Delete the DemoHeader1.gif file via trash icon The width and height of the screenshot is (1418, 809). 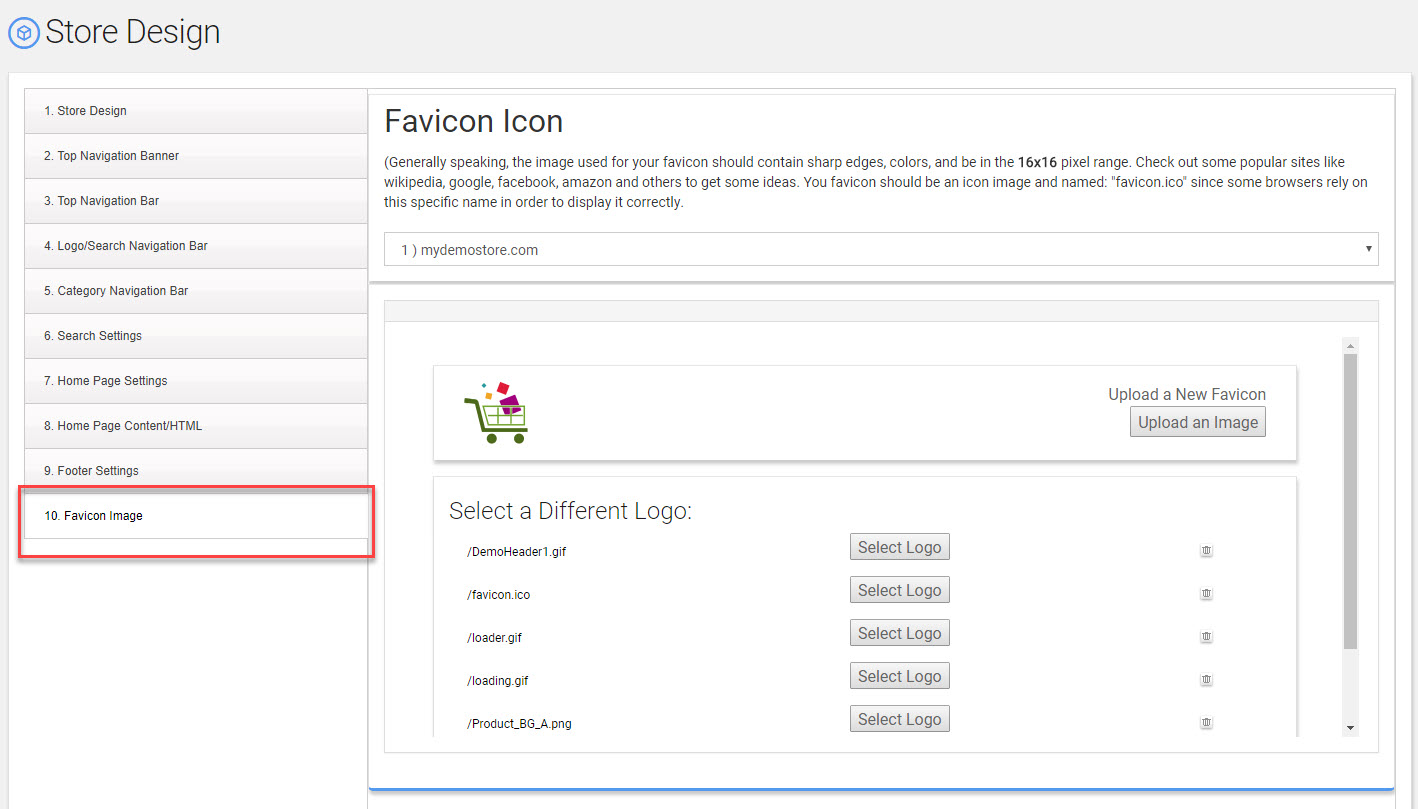click(1206, 550)
